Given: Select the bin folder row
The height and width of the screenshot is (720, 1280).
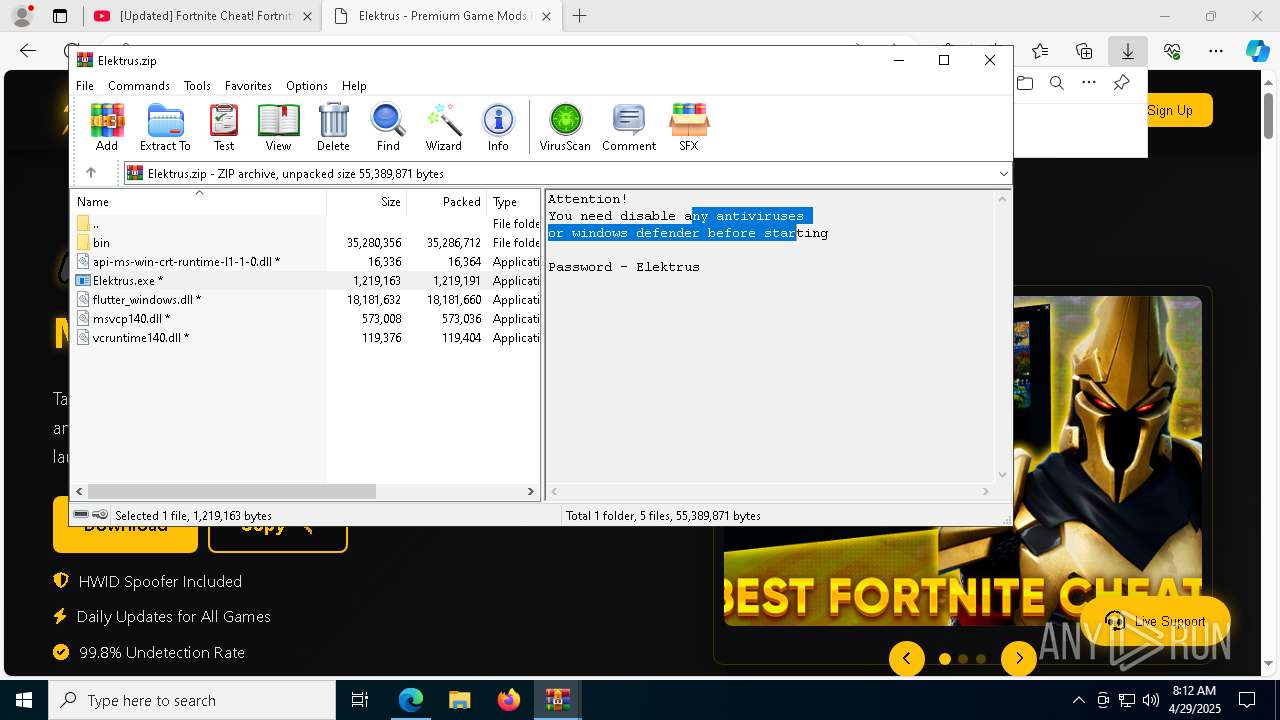Looking at the screenshot, I should click(306, 243).
